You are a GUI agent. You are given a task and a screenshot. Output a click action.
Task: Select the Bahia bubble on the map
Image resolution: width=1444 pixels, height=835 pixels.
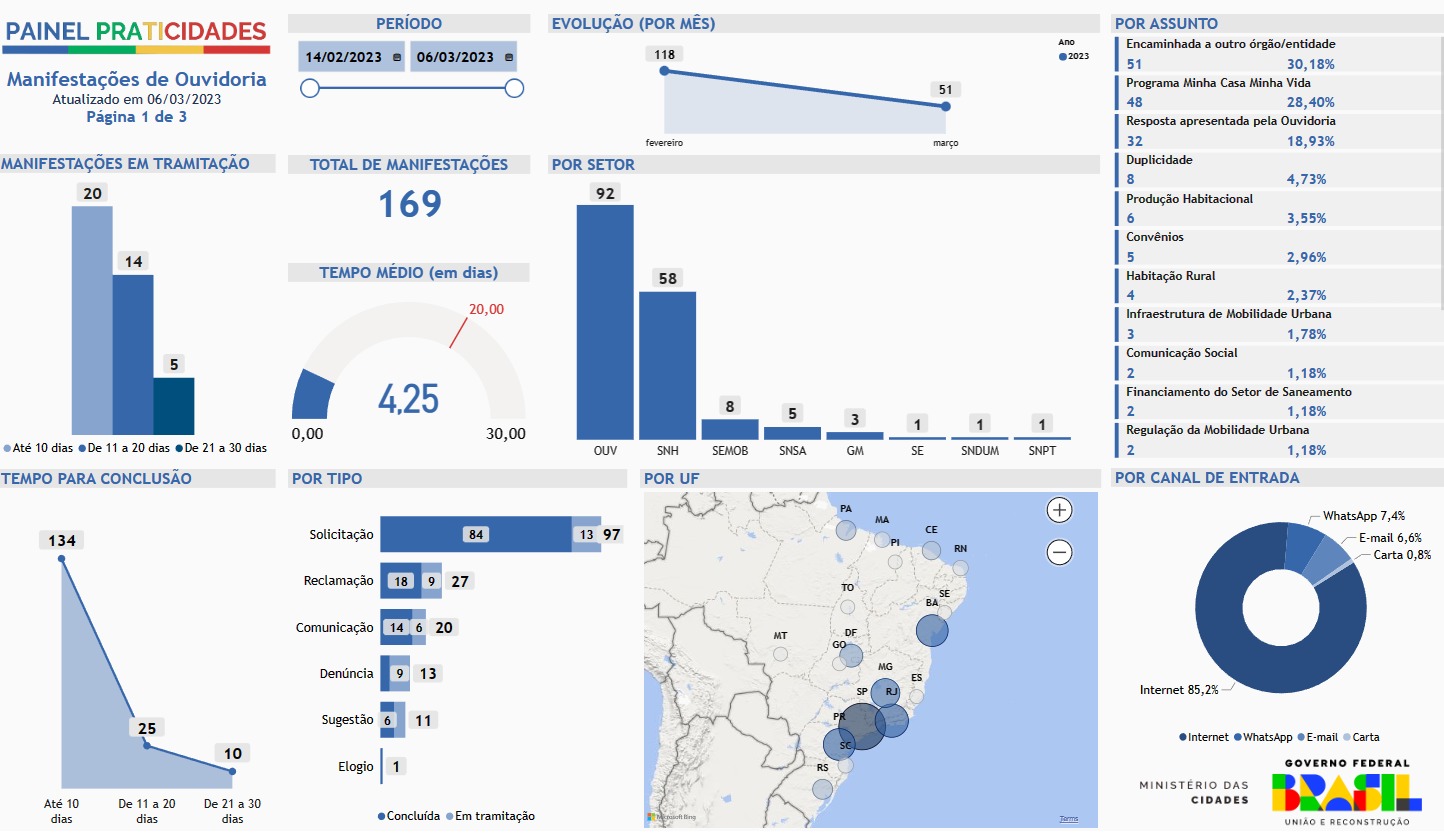[x=932, y=631]
